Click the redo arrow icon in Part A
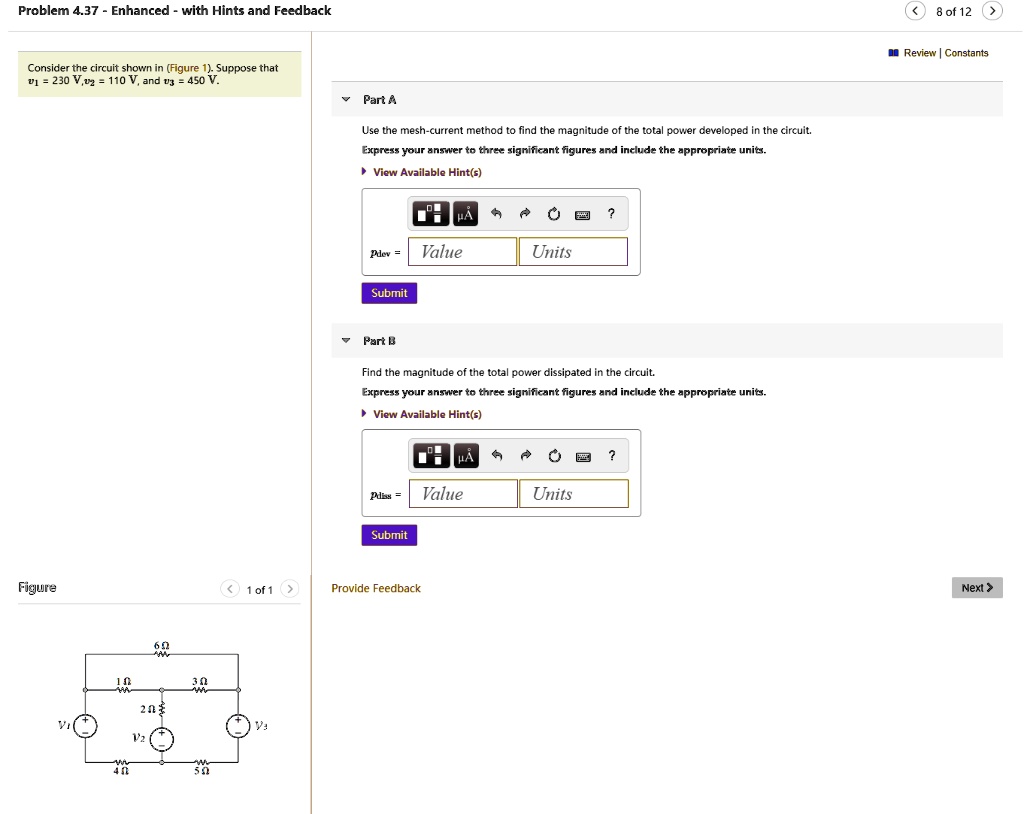 524,213
